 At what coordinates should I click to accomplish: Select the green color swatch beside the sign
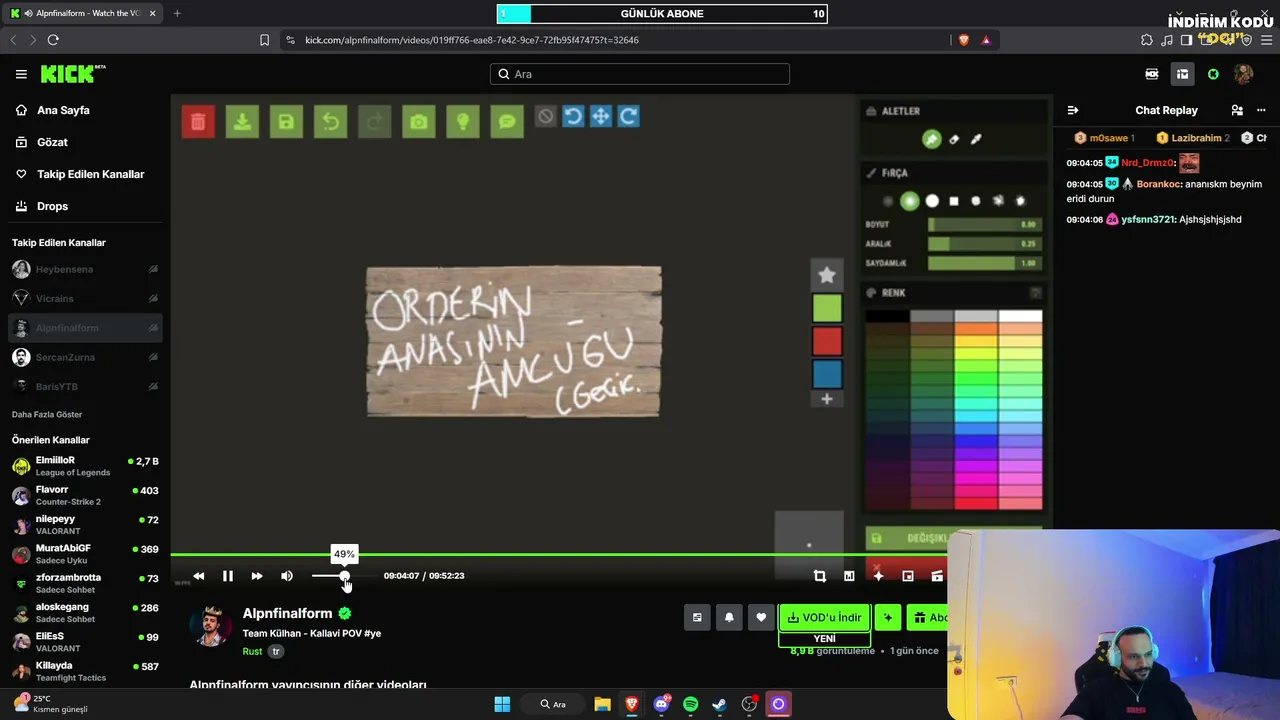tap(827, 309)
